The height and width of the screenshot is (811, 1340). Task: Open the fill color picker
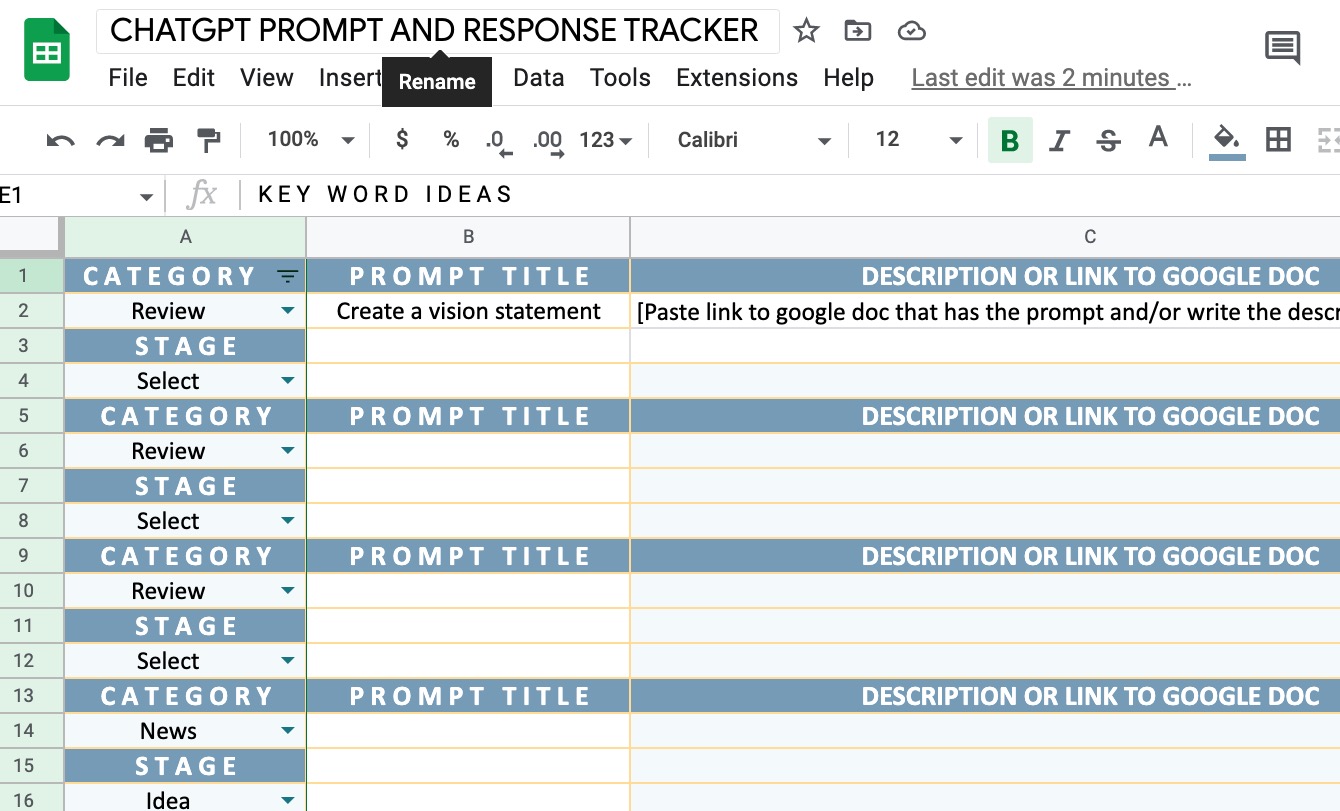click(1227, 139)
